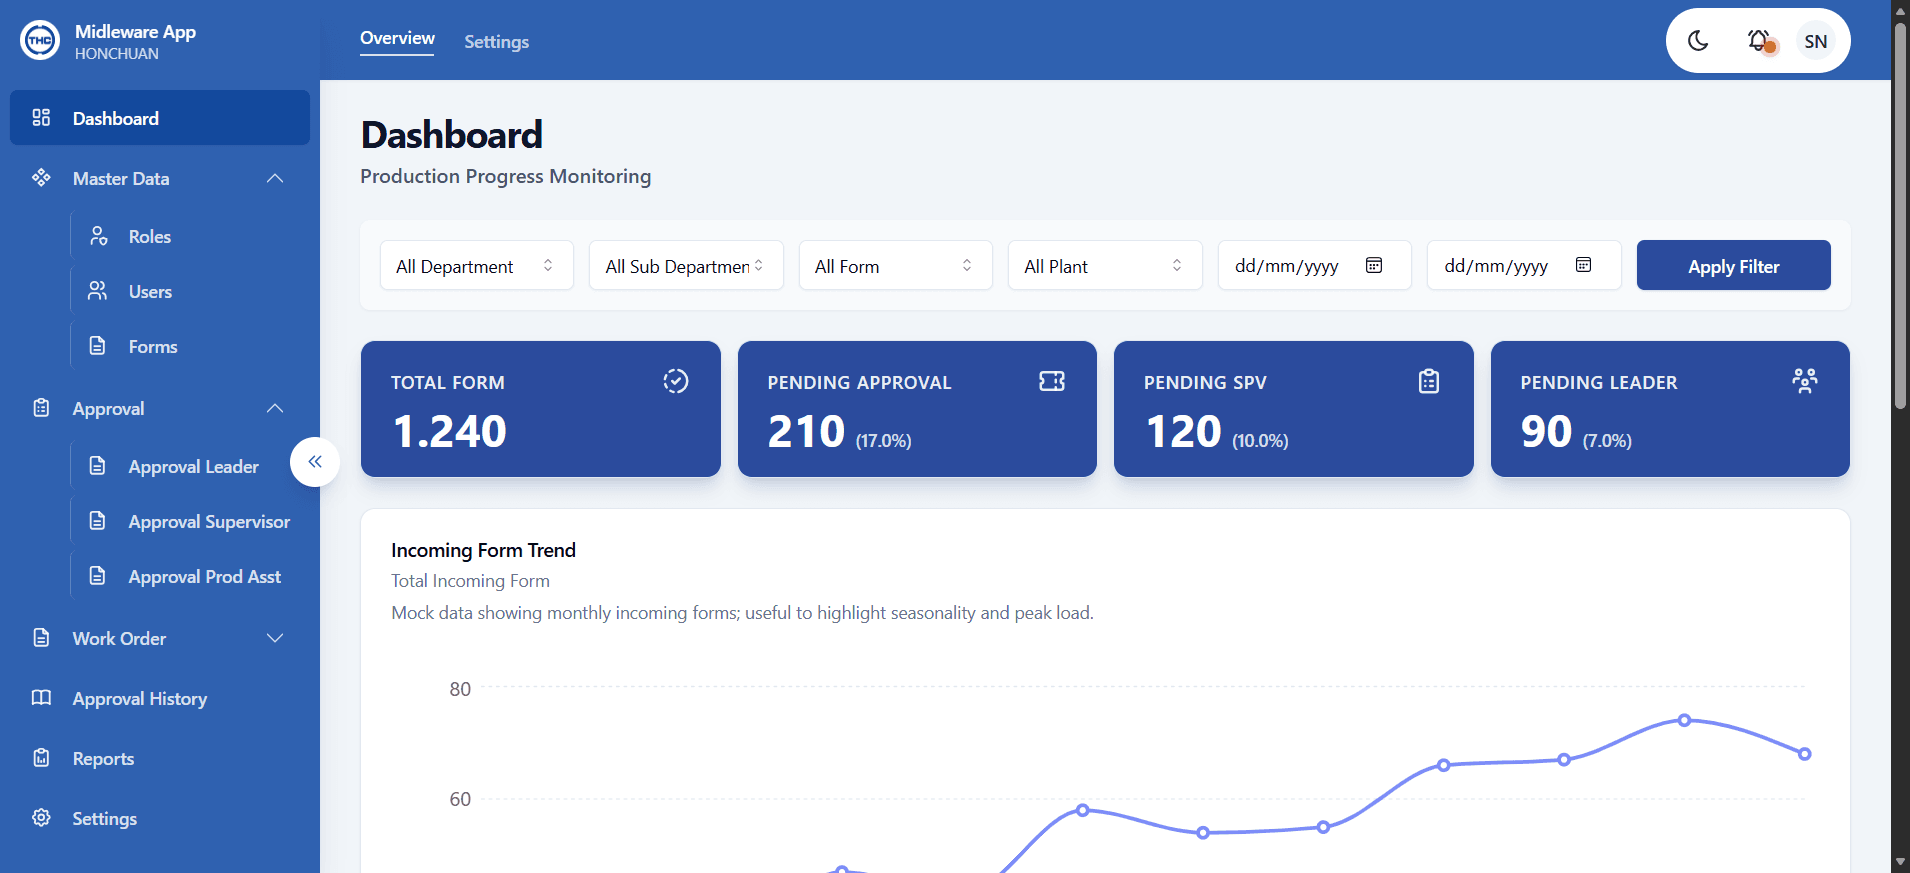Screen dimensions: 1910x873
Task: Click the Pending Leader card
Action: [x=1670, y=409]
